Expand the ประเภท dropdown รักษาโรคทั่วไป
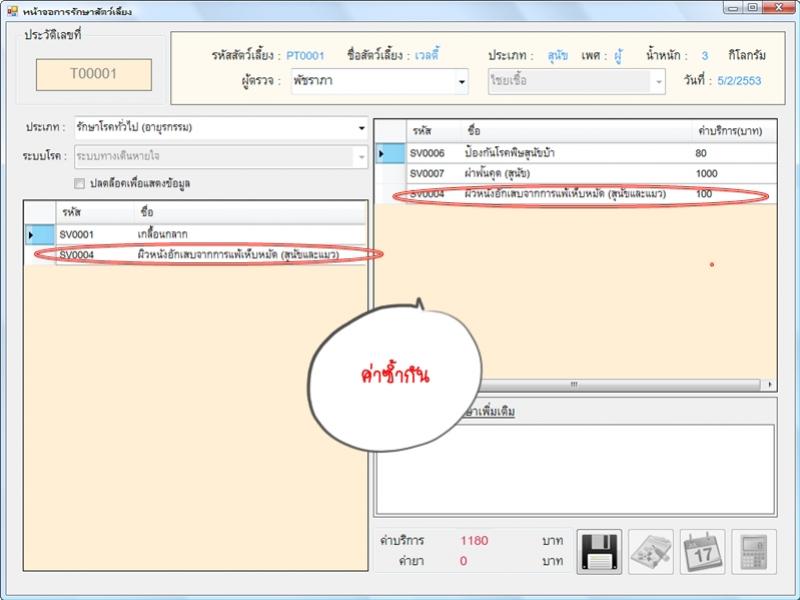 (221, 128)
